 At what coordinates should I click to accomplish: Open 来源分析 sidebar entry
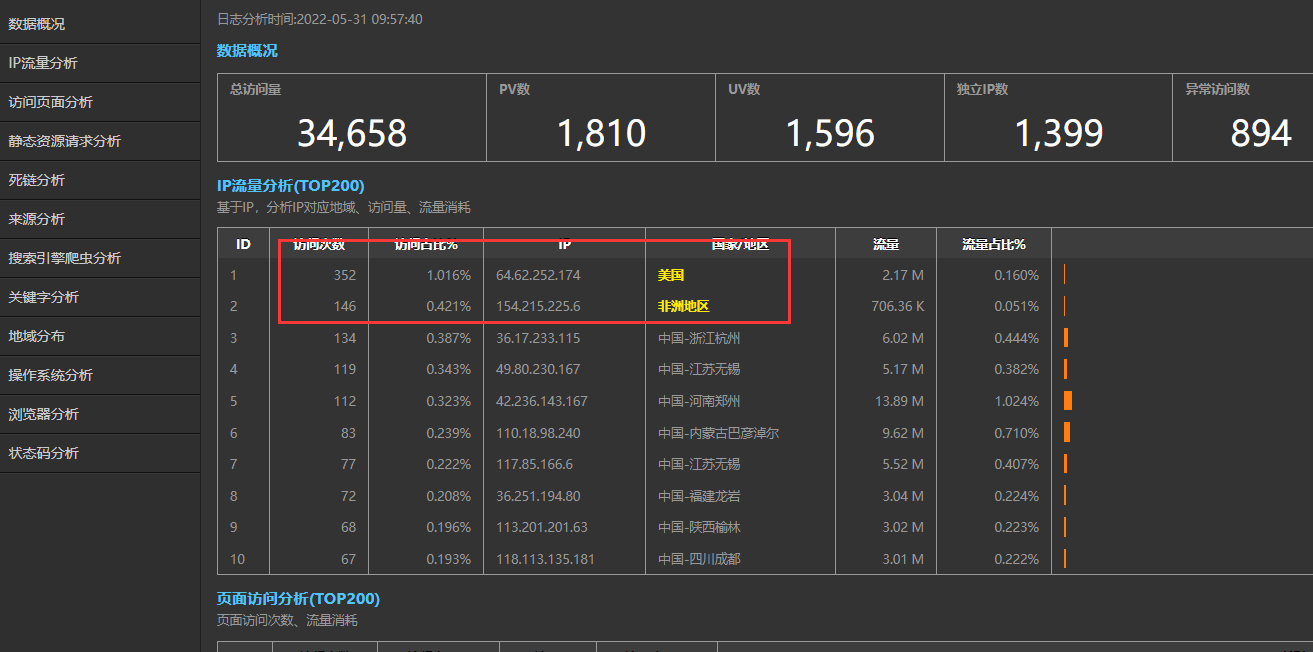(x=37, y=219)
